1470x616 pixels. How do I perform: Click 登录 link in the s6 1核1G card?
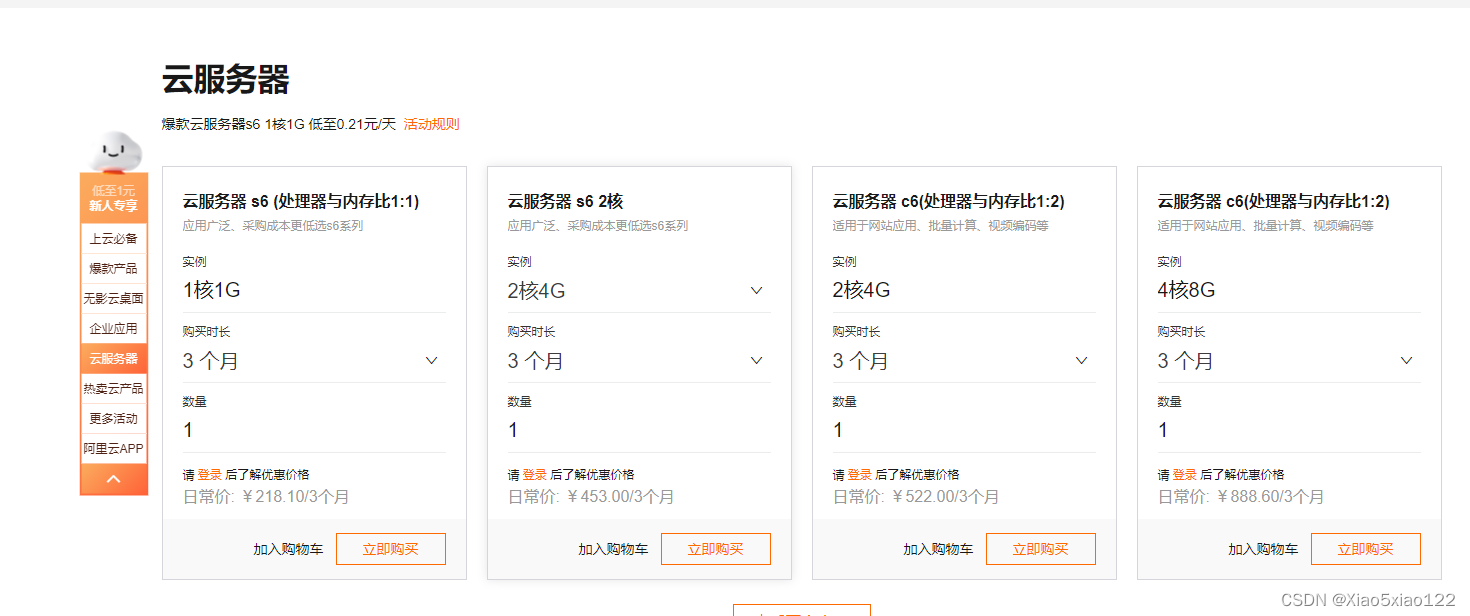[x=209, y=475]
